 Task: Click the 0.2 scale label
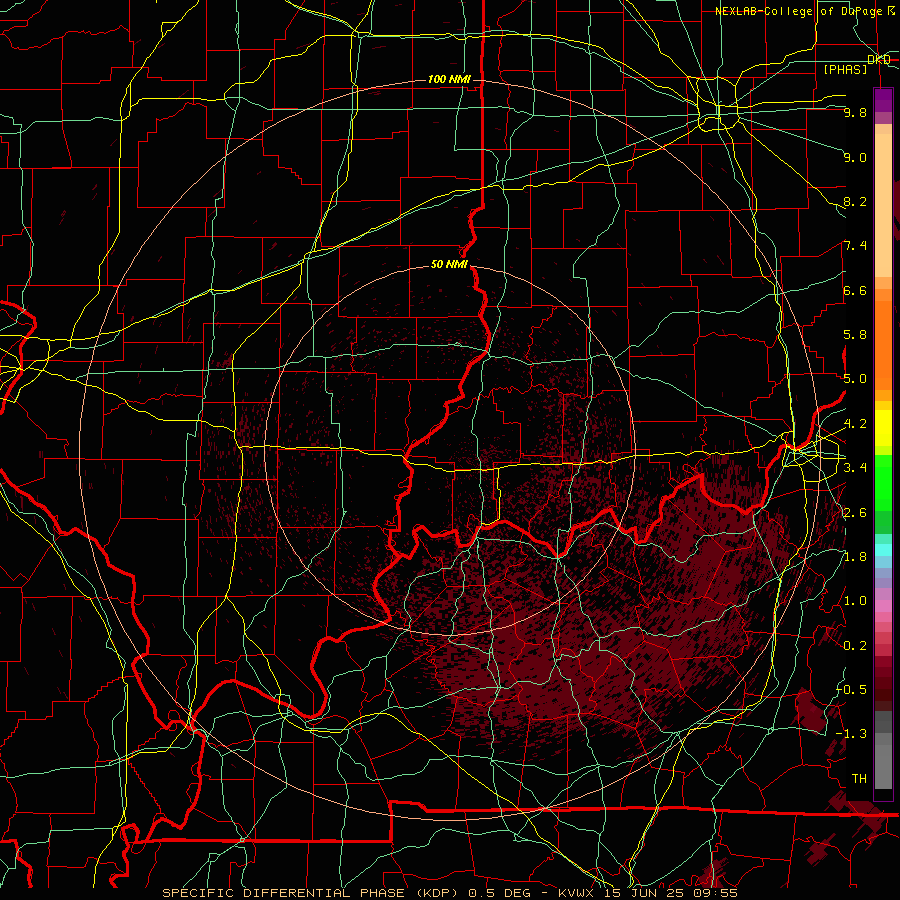[x=855, y=646]
